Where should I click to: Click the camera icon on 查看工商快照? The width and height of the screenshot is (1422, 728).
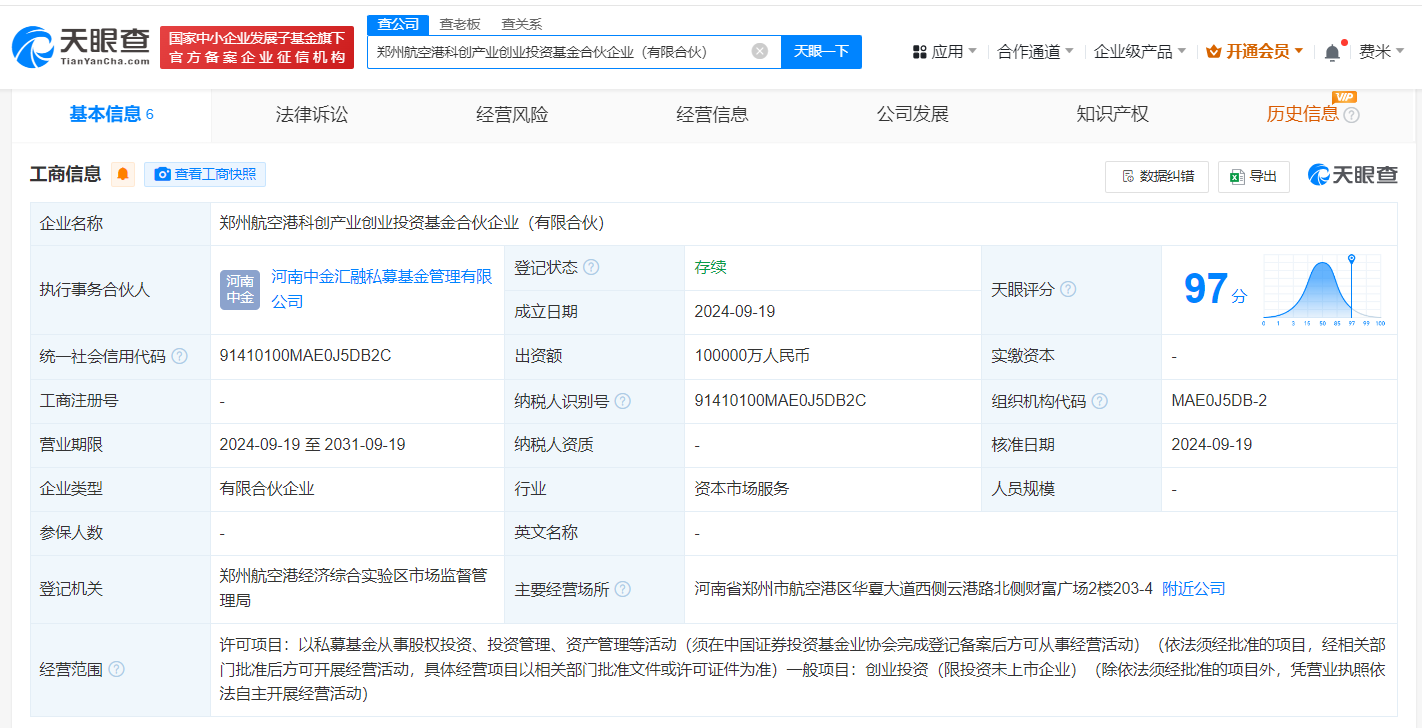click(163, 174)
